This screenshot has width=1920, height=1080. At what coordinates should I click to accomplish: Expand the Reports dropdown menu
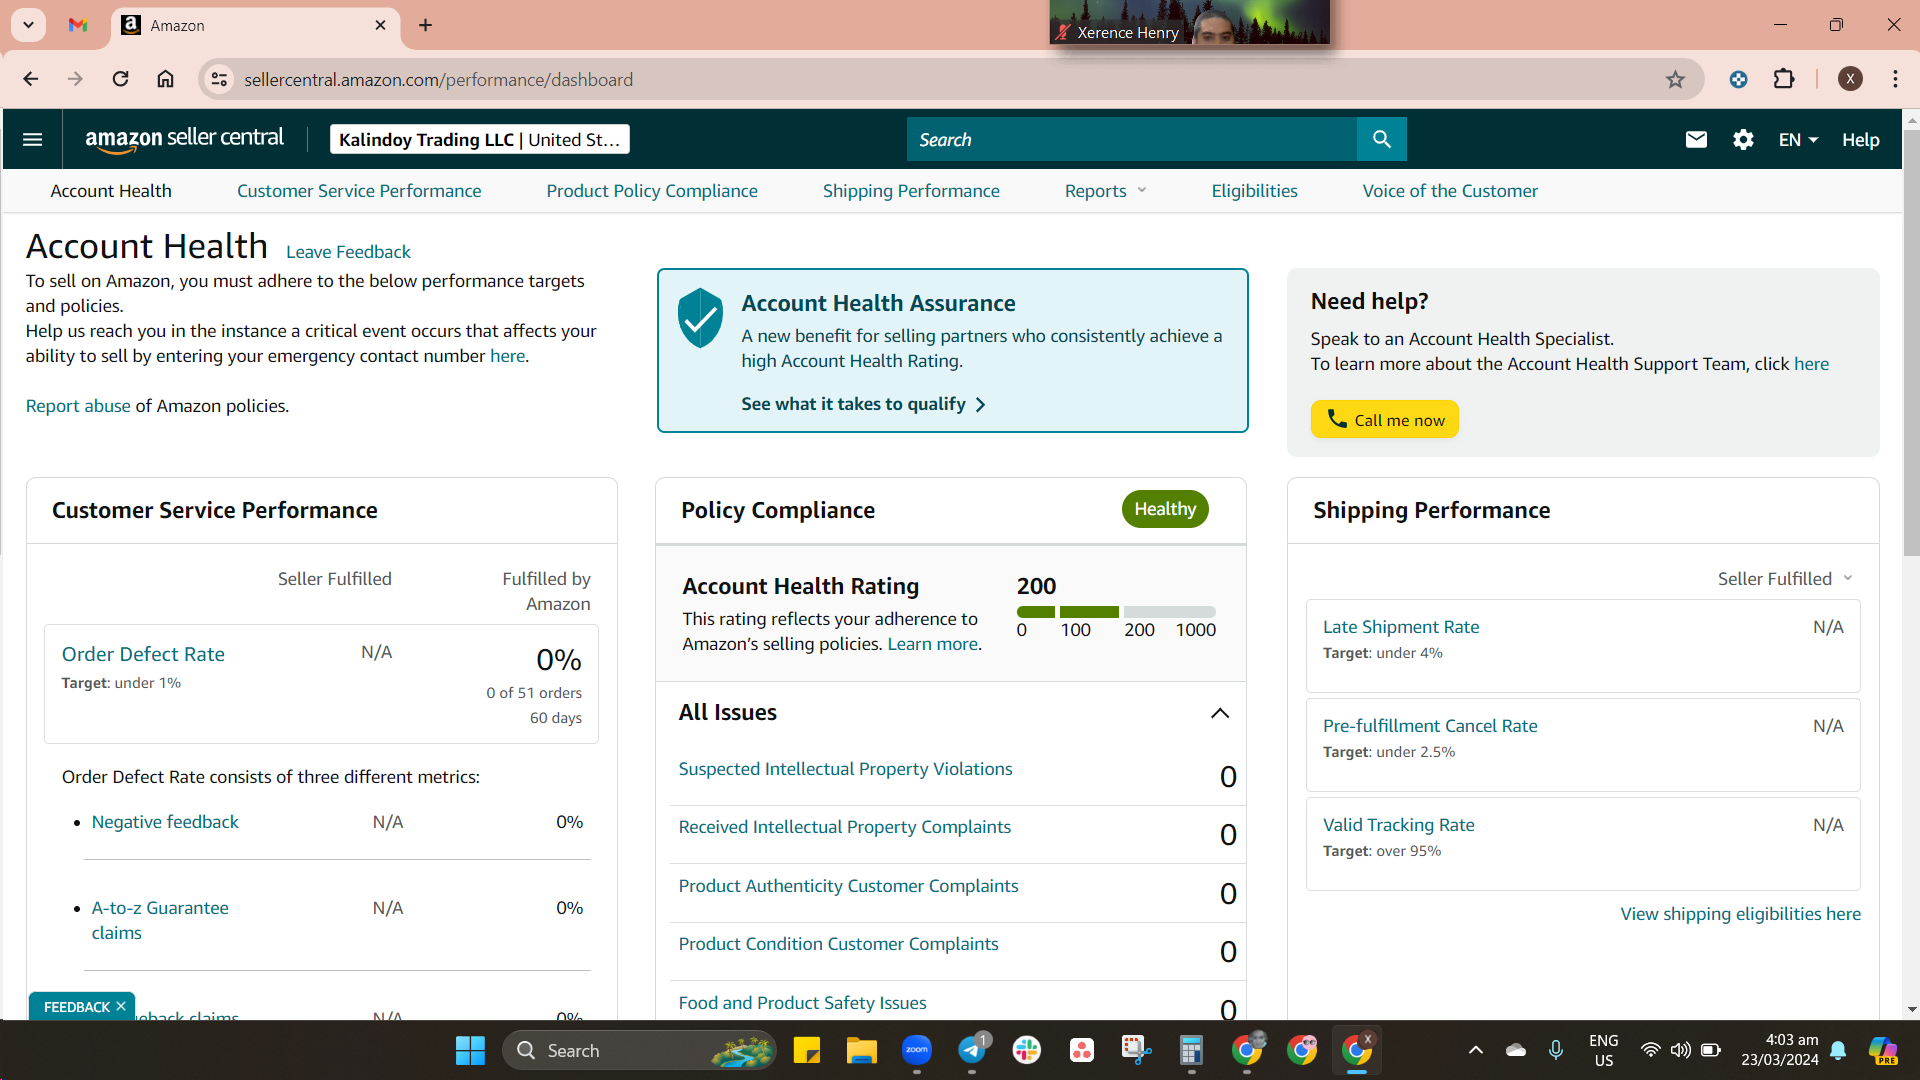click(1105, 191)
